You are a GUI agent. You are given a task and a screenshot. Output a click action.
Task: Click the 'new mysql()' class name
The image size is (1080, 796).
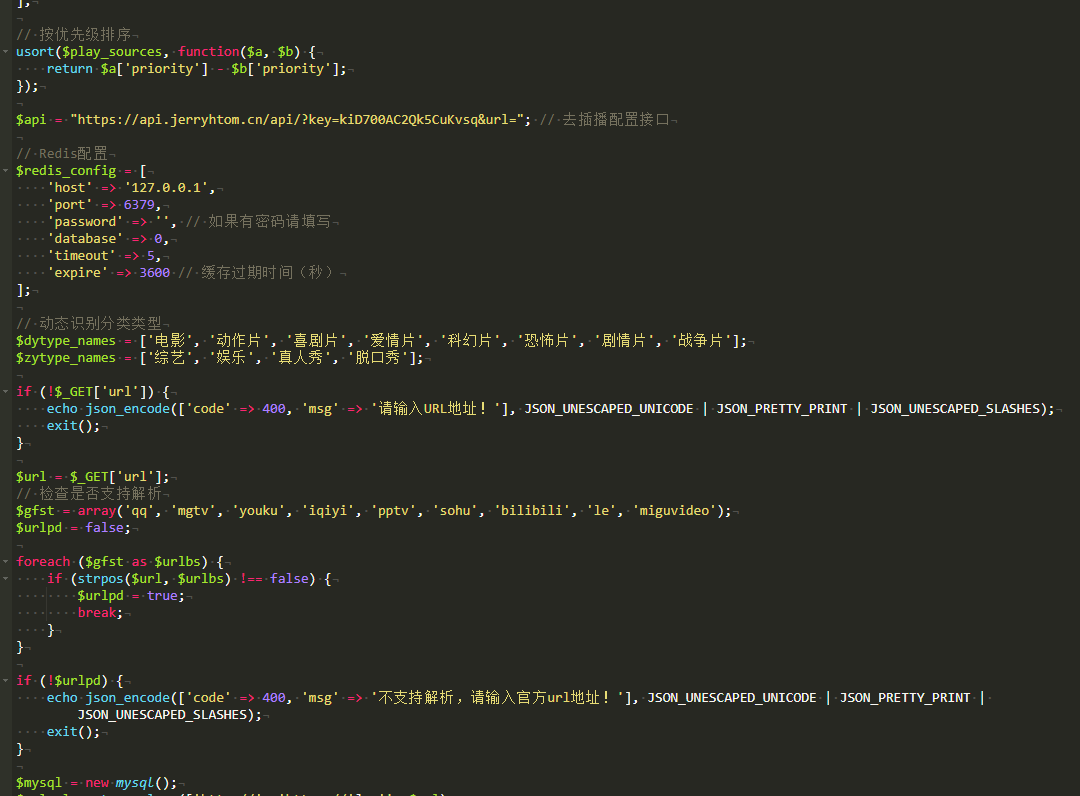tap(135, 783)
